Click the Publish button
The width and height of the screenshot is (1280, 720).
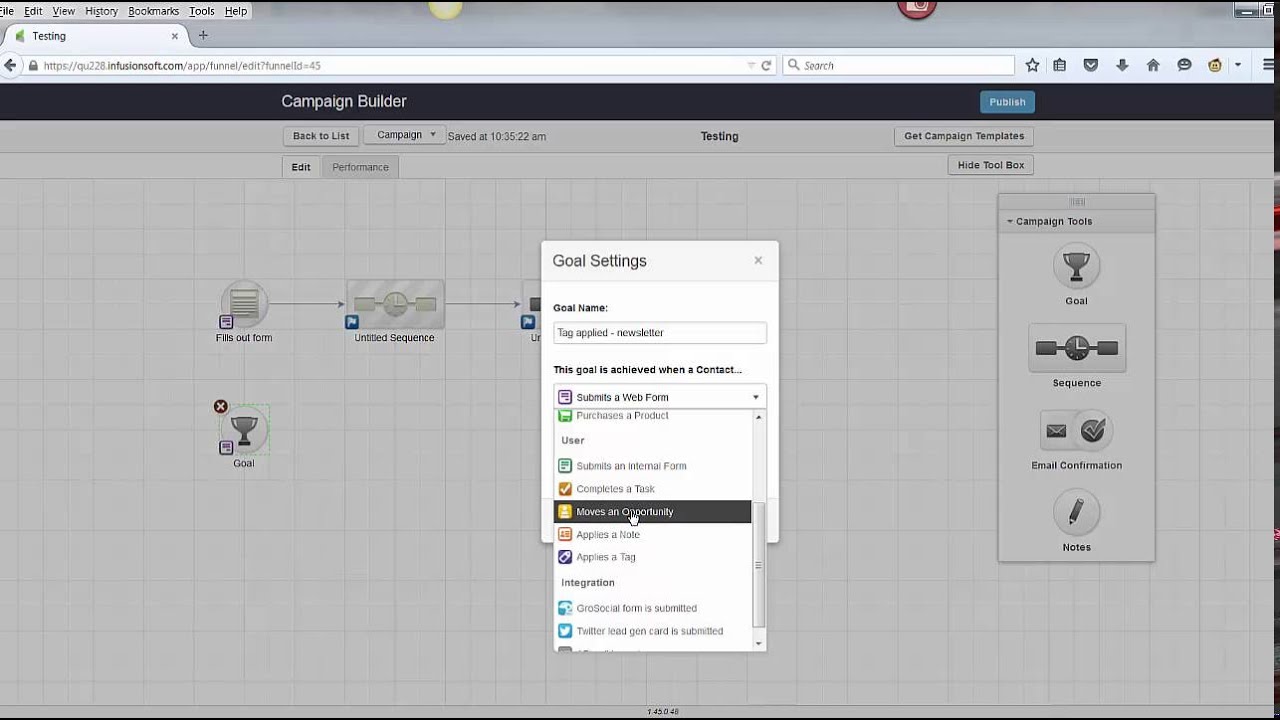(x=1007, y=102)
